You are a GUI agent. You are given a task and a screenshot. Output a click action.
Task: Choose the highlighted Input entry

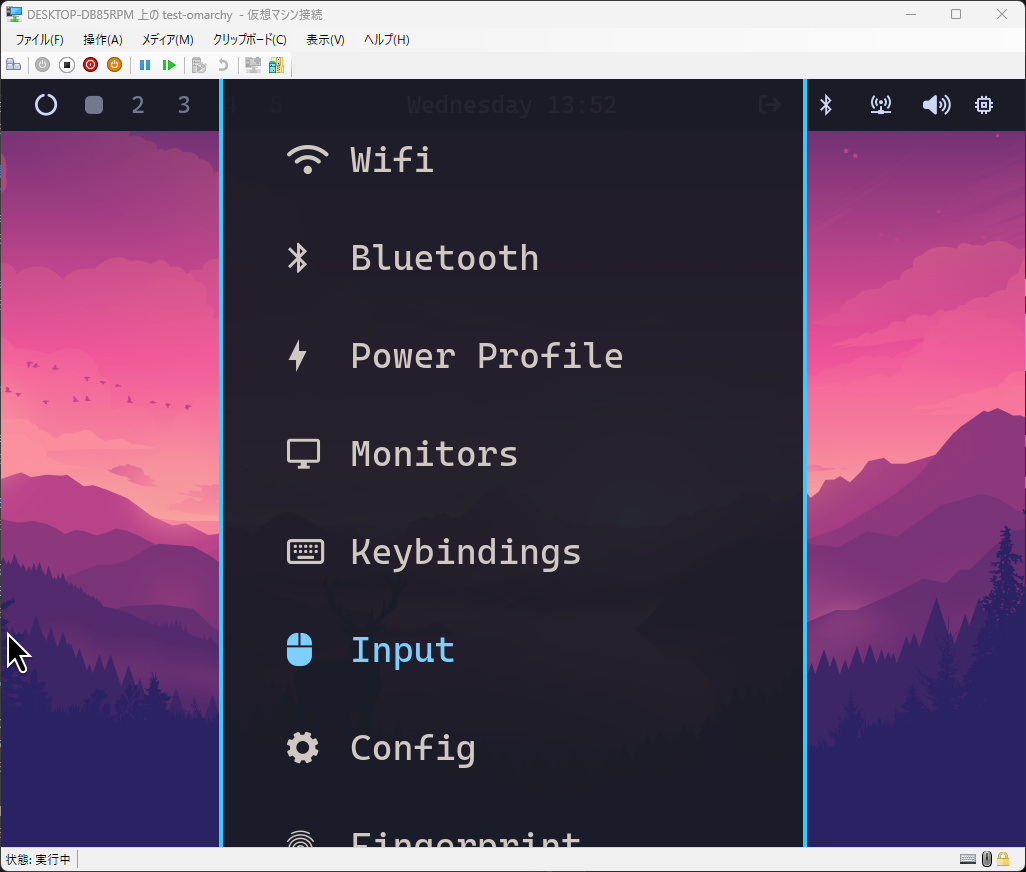click(x=512, y=650)
